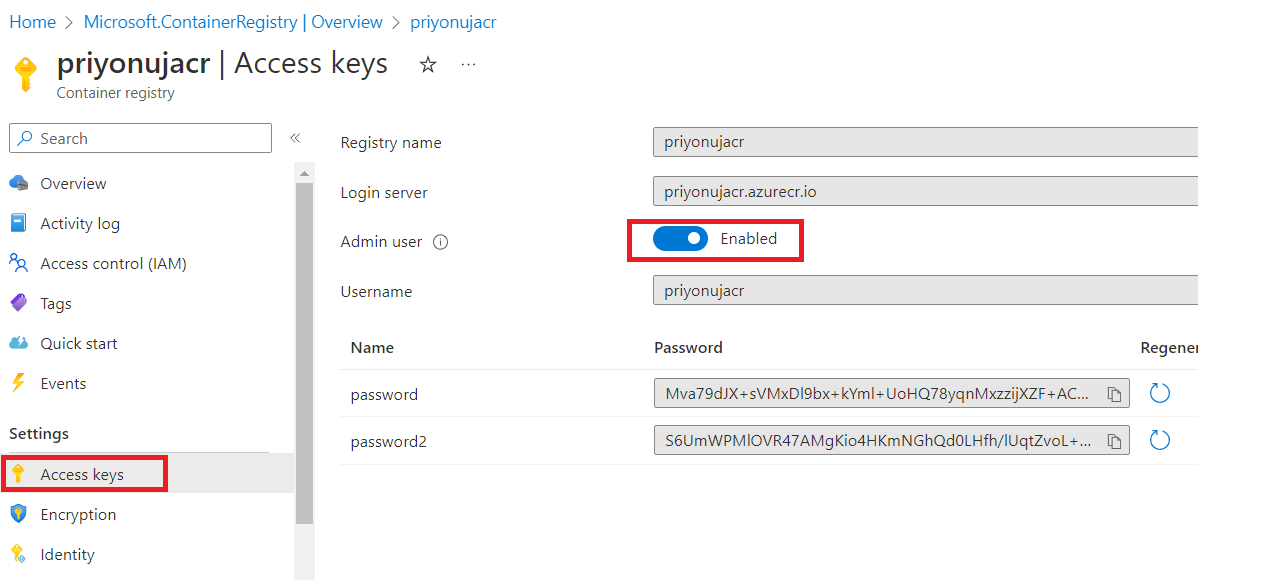1270x582 pixels.
Task: Select Access keys in Settings
Action: (x=82, y=475)
